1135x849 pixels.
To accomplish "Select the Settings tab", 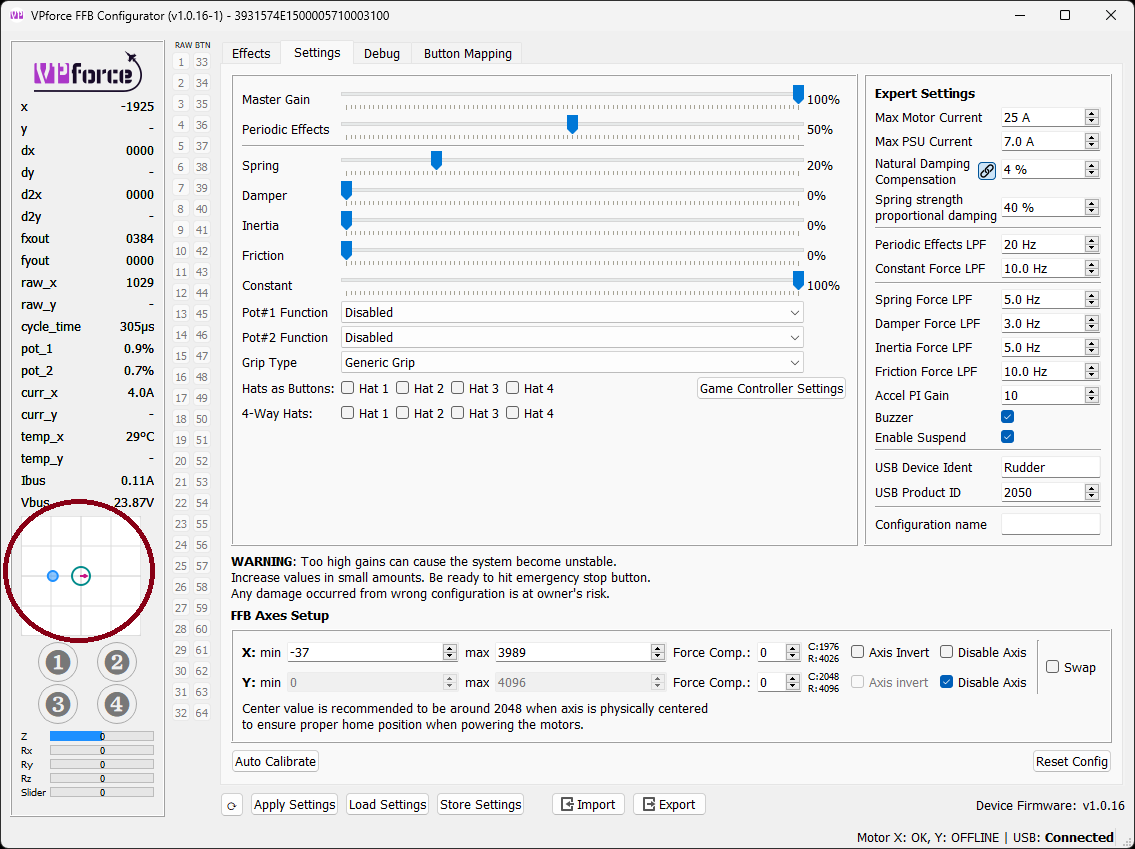I will [x=317, y=53].
